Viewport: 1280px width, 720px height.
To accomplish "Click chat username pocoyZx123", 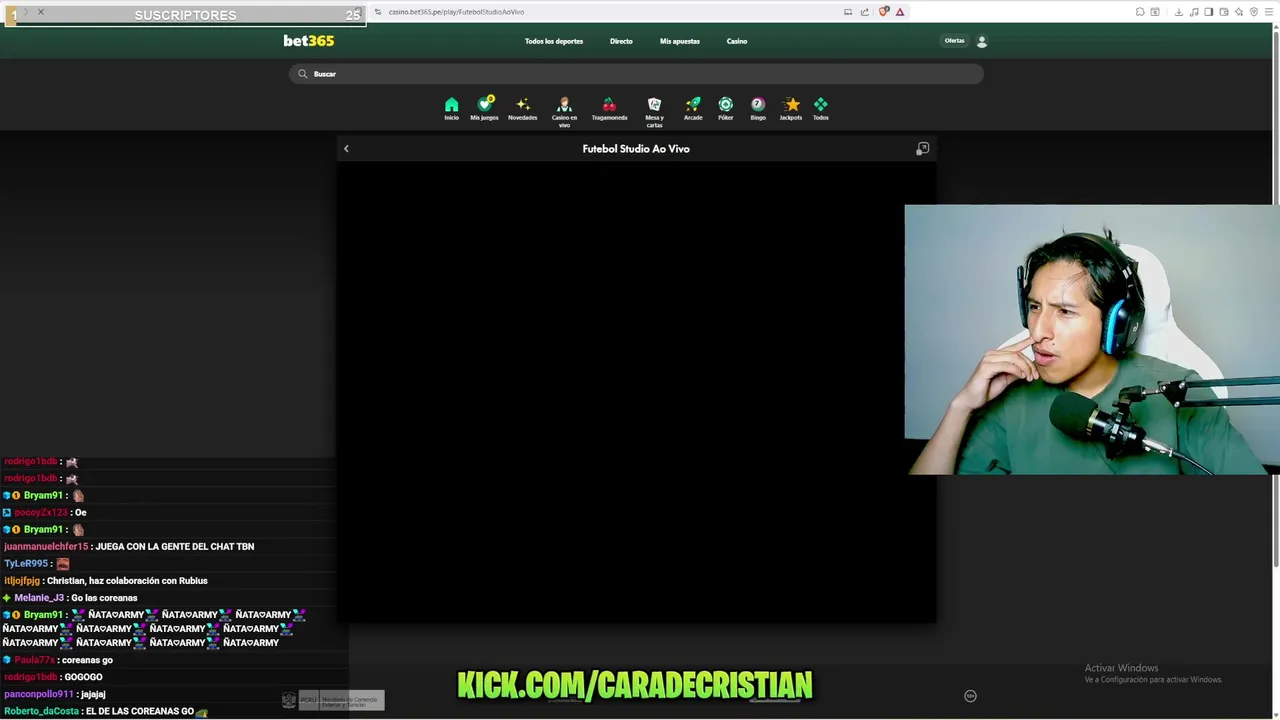I will [x=41, y=513].
